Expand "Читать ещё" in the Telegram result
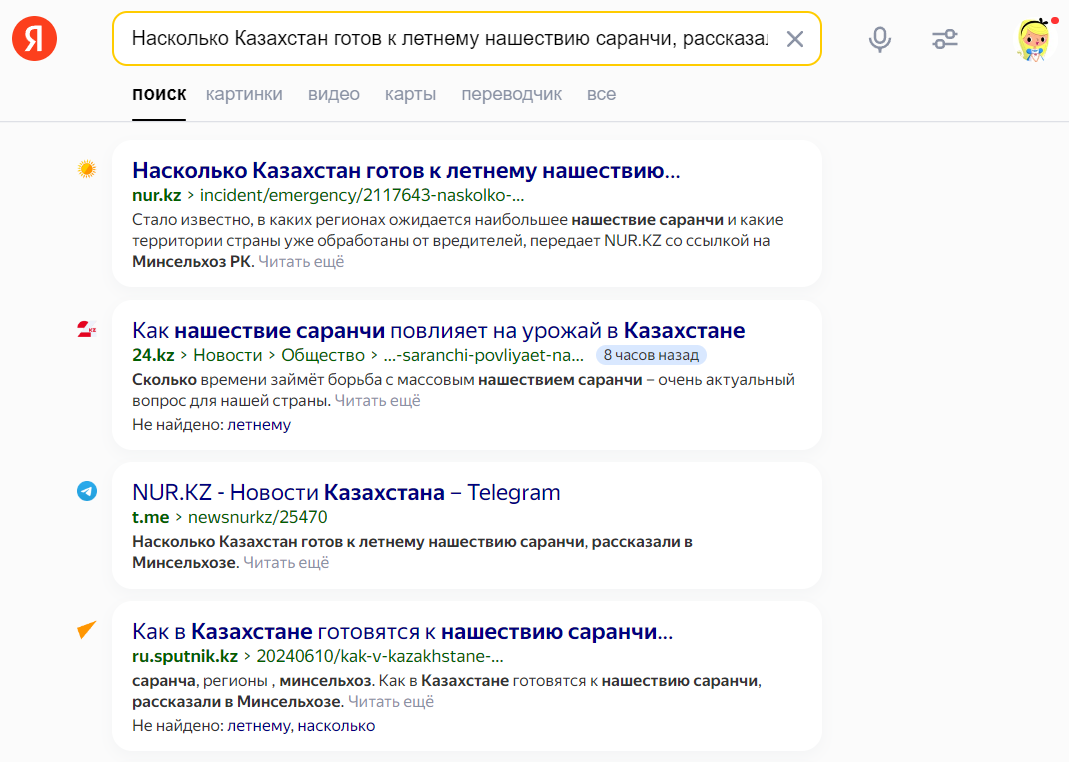 coord(286,563)
